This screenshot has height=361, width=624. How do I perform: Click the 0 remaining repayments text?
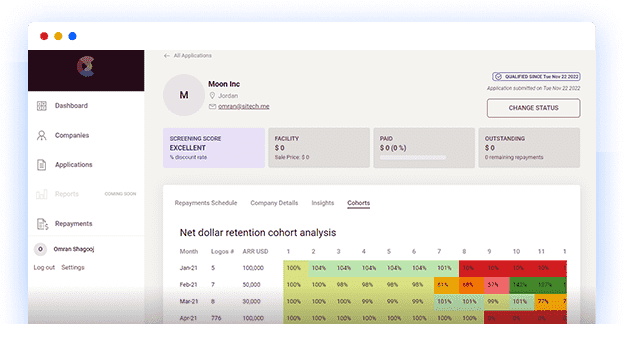tap(514, 158)
